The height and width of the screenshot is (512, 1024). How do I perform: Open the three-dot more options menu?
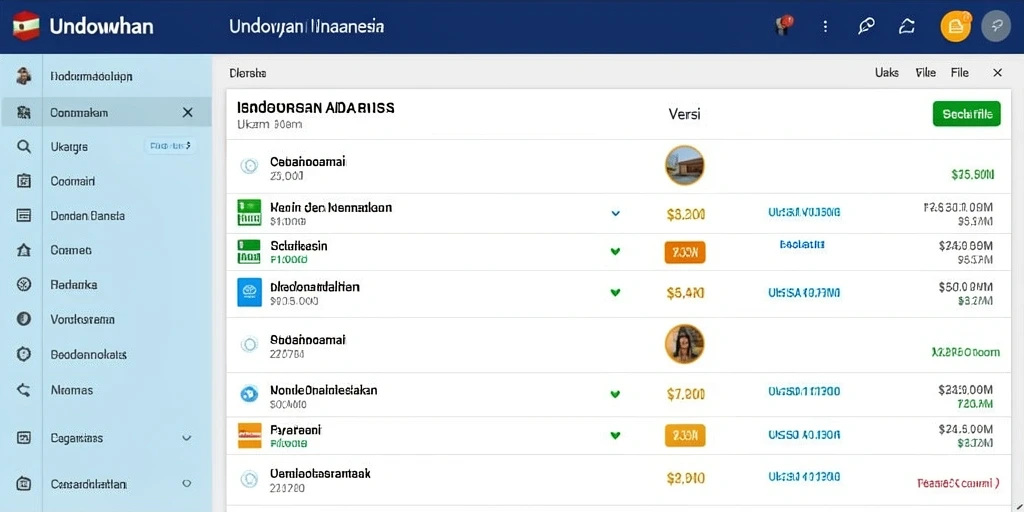825,27
